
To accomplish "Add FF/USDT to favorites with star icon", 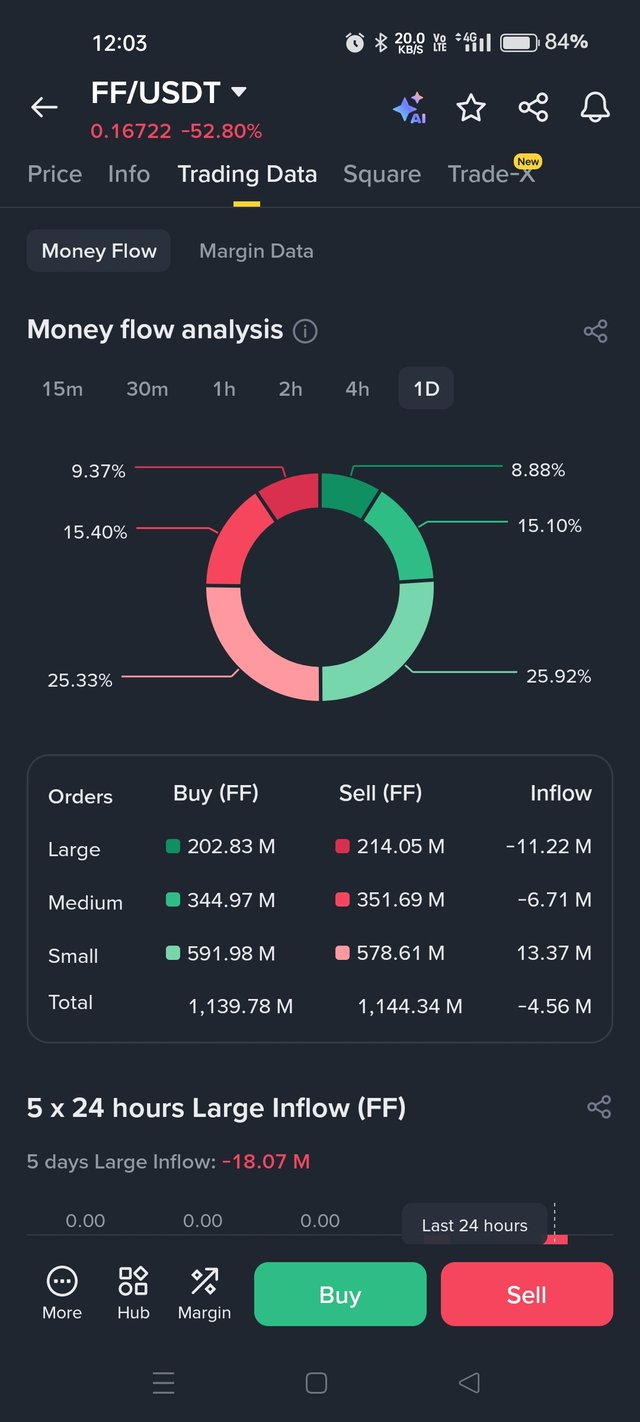I will click(x=471, y=108).
